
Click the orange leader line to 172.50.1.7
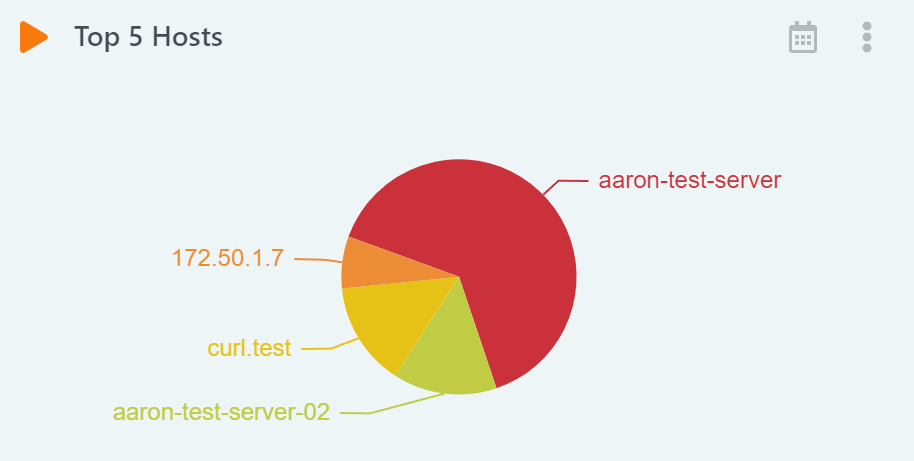[x=318, y=259]
